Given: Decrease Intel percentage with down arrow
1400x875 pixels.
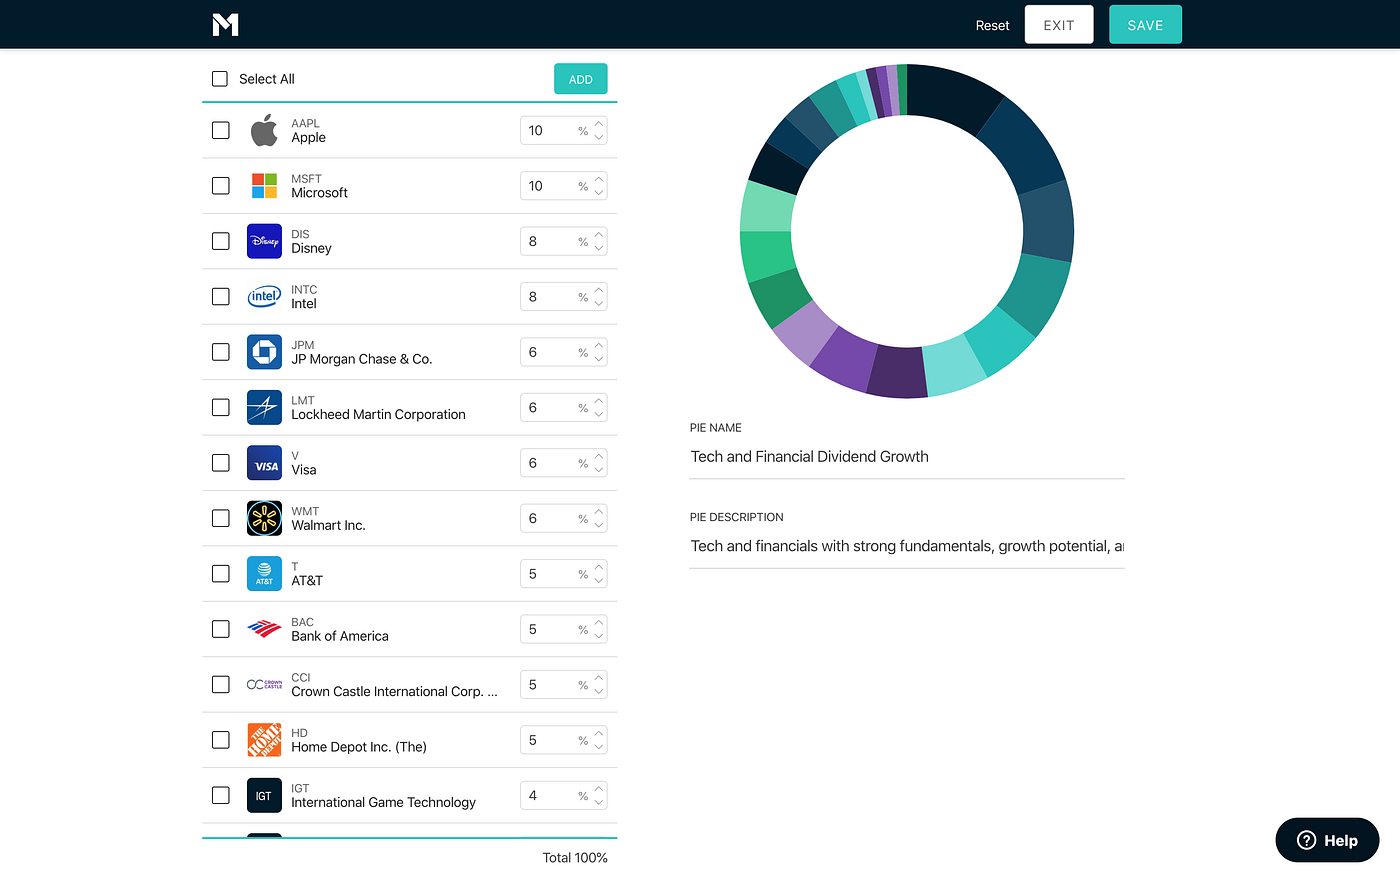Looking at the screenshot, I should point(599,303).
